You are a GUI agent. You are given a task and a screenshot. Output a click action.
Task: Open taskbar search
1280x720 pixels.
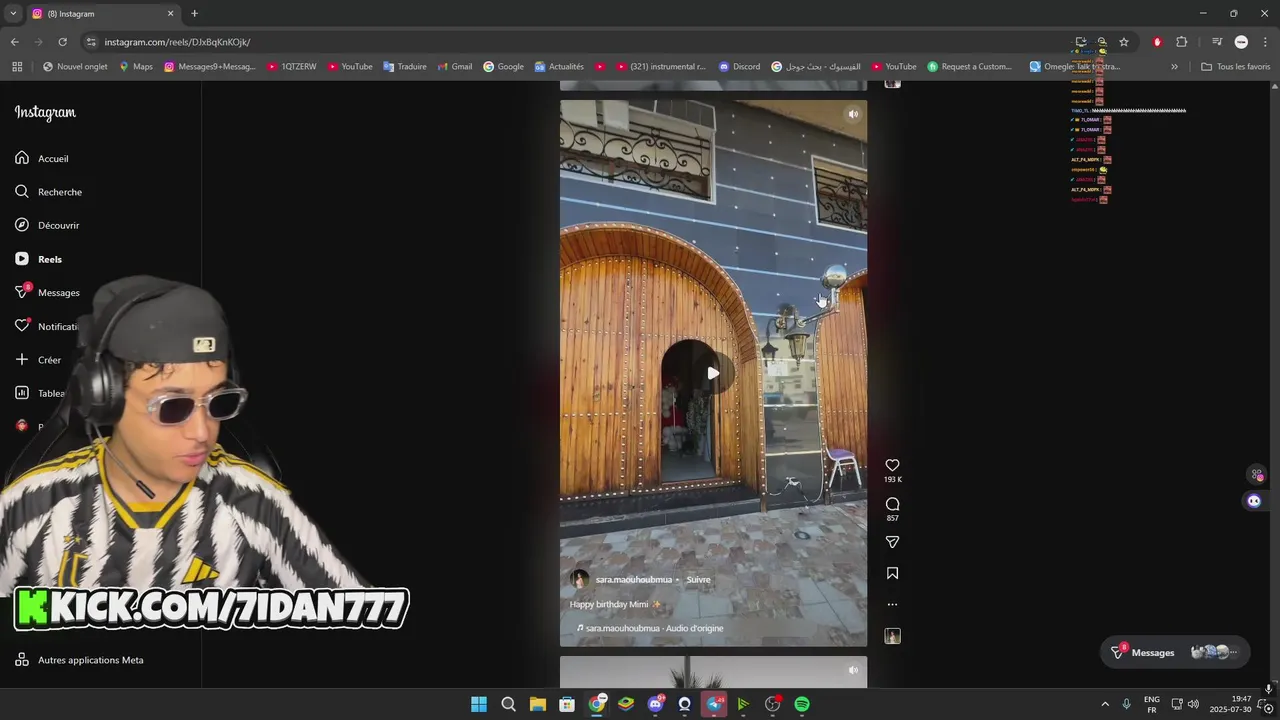click(x=508, y=704)
